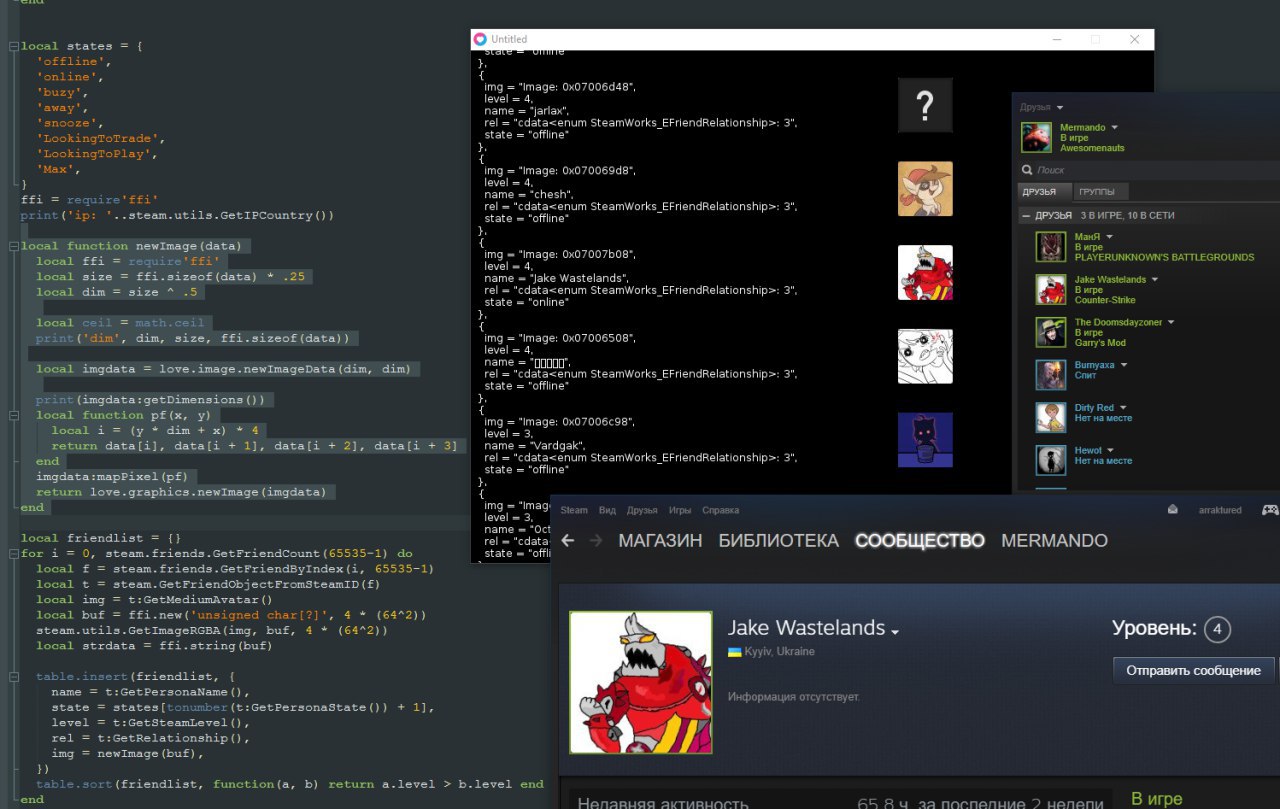Click 'Kyiv, Ukraine' location text

coord(780,652)
